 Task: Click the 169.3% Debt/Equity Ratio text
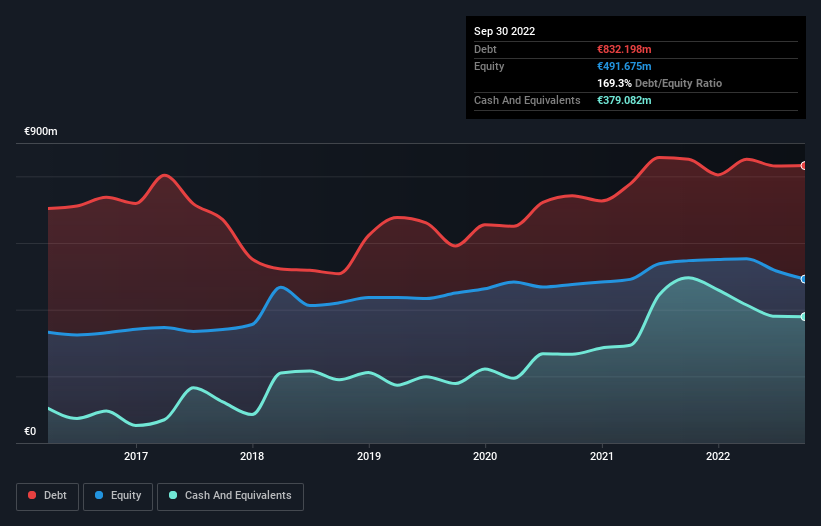(x=660, y=83)
